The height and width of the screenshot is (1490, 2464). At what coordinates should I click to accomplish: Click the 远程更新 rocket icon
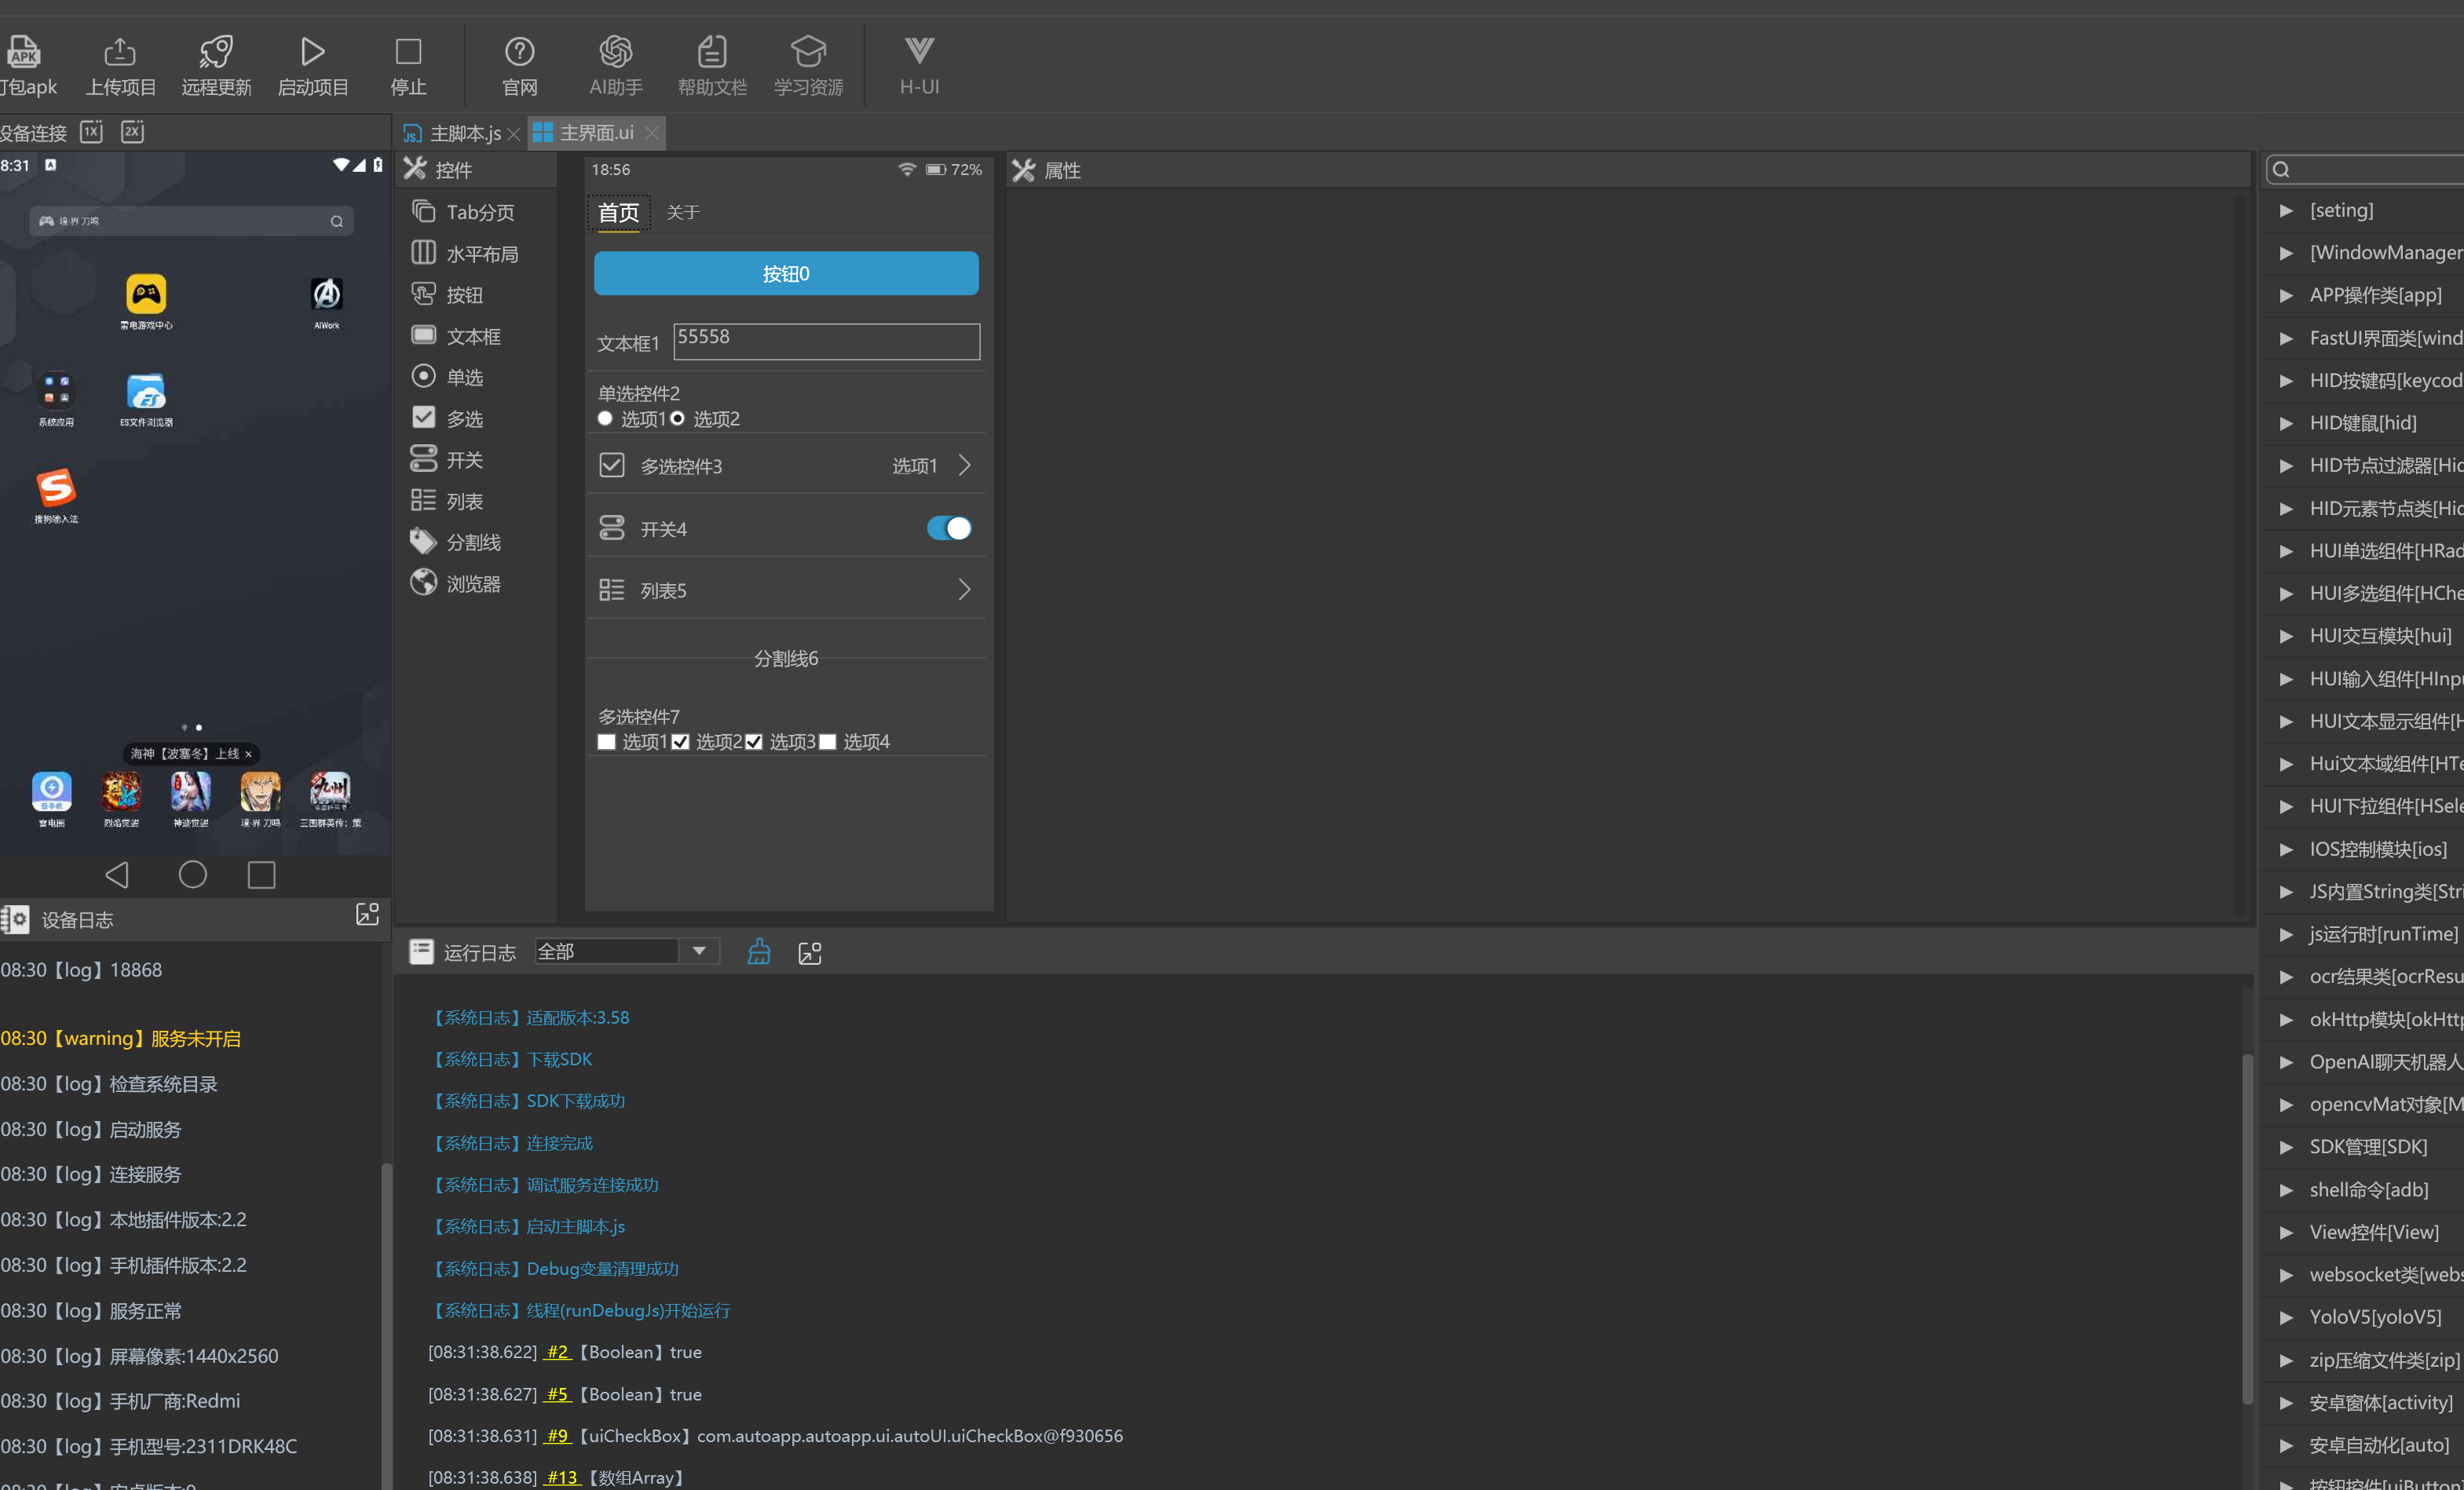(x=216, y=51)
